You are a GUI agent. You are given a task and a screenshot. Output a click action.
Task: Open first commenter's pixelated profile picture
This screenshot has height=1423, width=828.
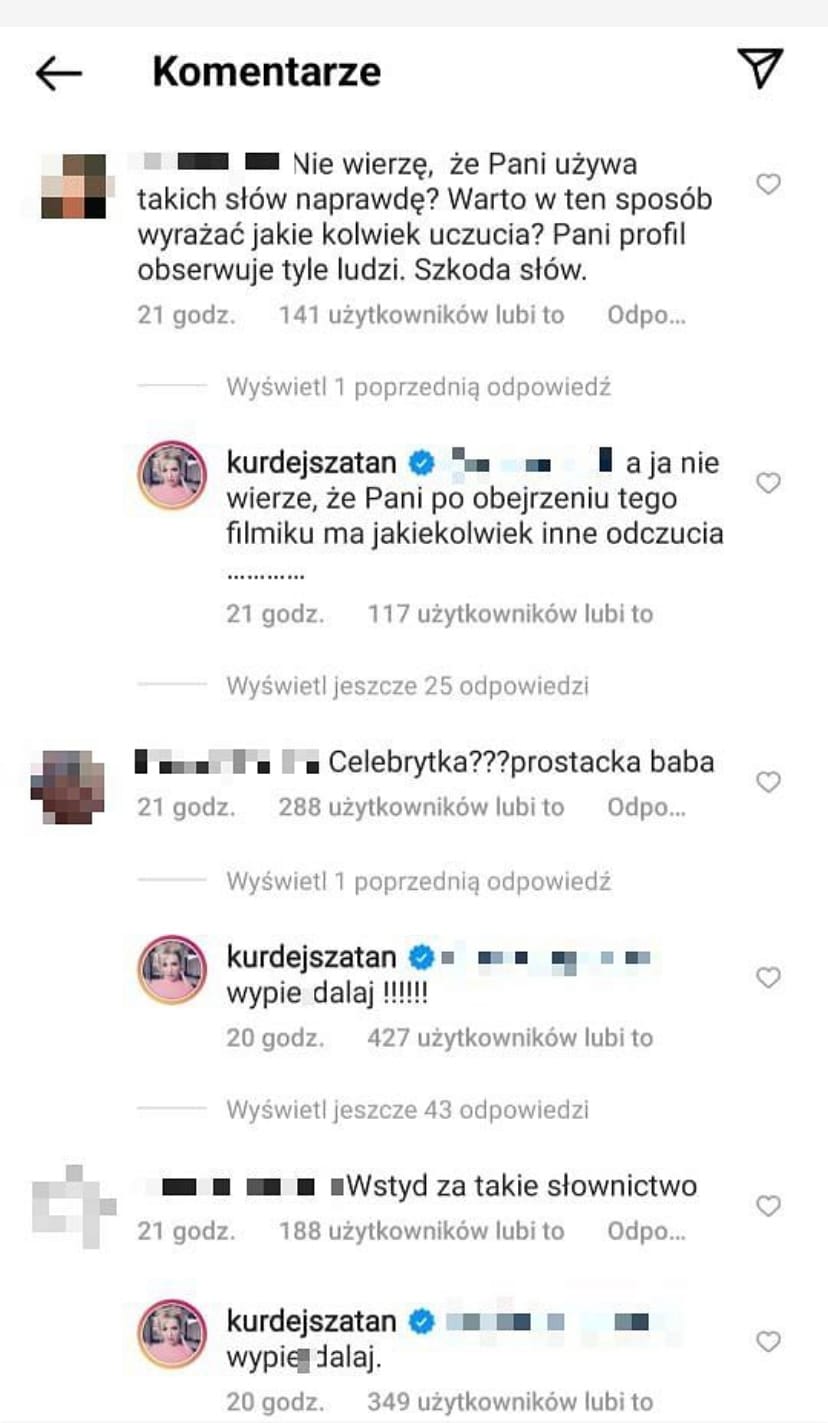(73, 185)
